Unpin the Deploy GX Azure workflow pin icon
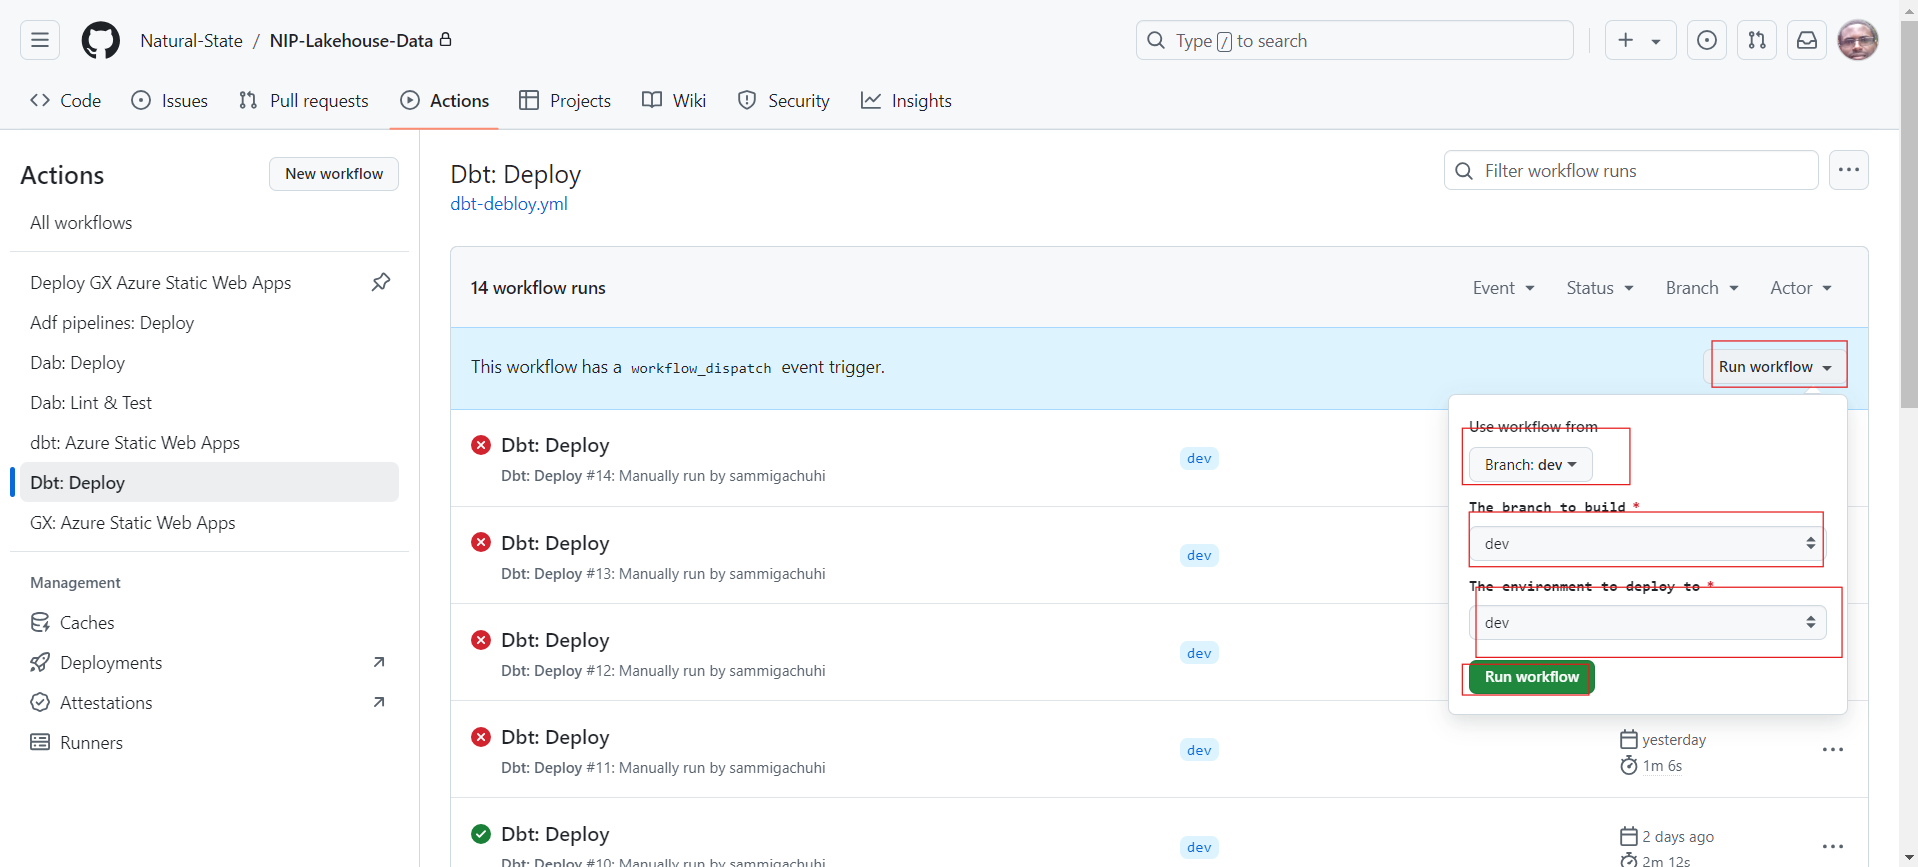The height and width of the screenshot is (867, 1918). tap(381, 282)
